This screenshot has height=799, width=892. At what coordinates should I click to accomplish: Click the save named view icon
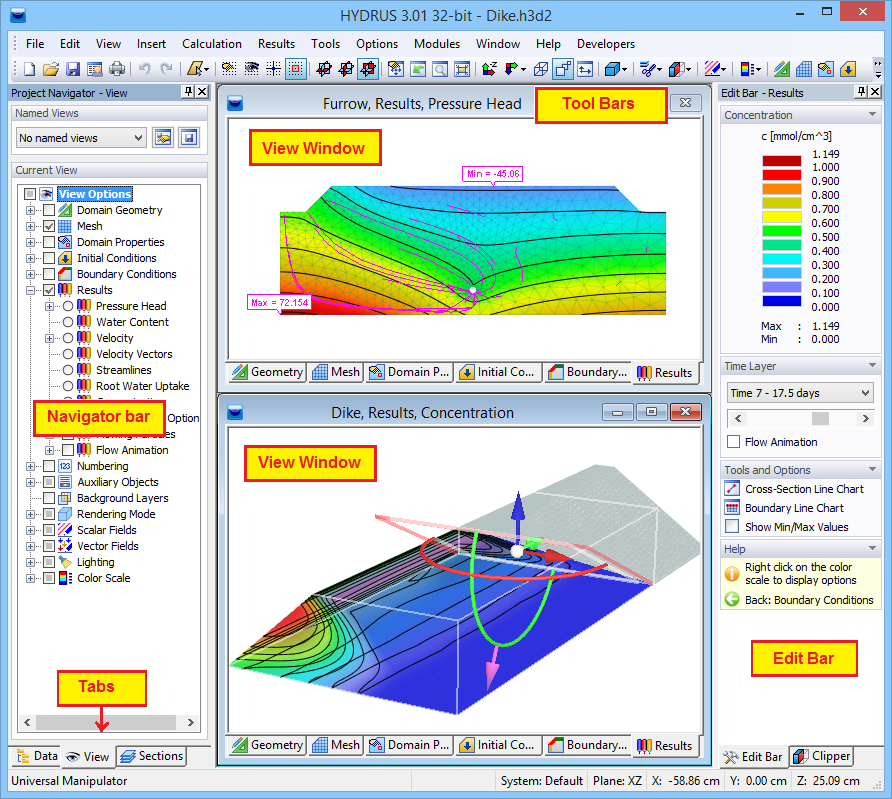189,138
